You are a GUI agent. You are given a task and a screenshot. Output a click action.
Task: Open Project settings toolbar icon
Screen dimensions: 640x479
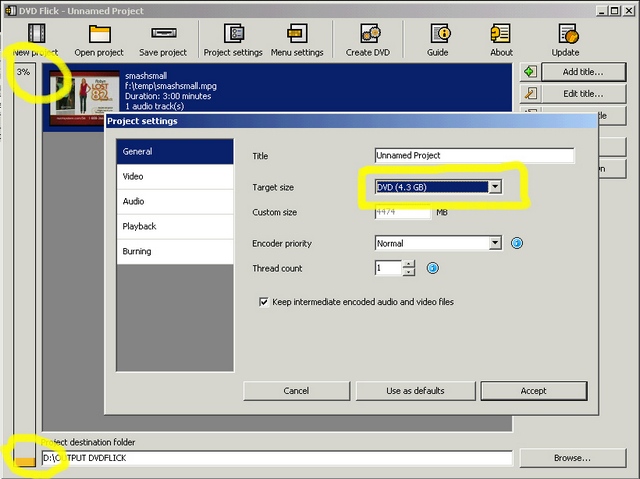(234, 33)
